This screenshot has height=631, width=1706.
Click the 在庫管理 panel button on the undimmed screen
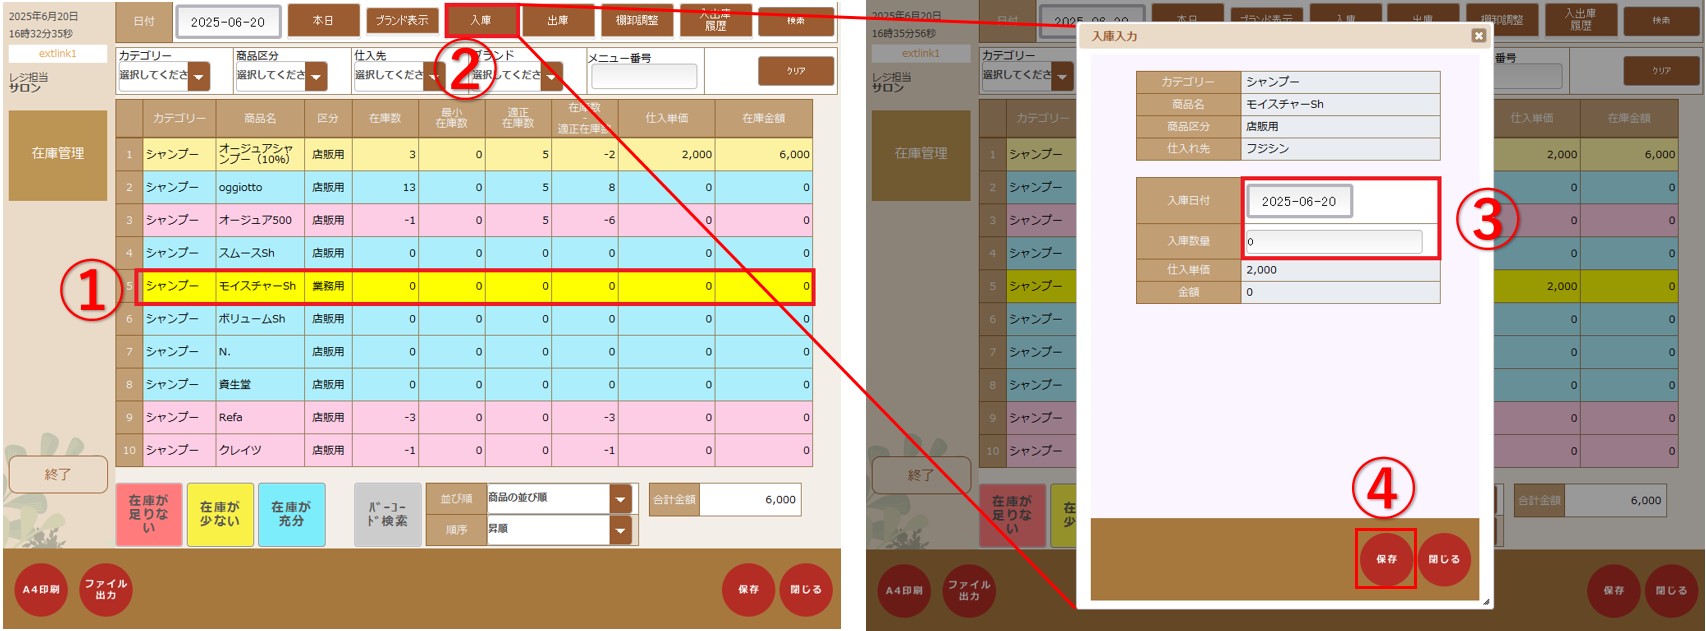tap(58, 154)
